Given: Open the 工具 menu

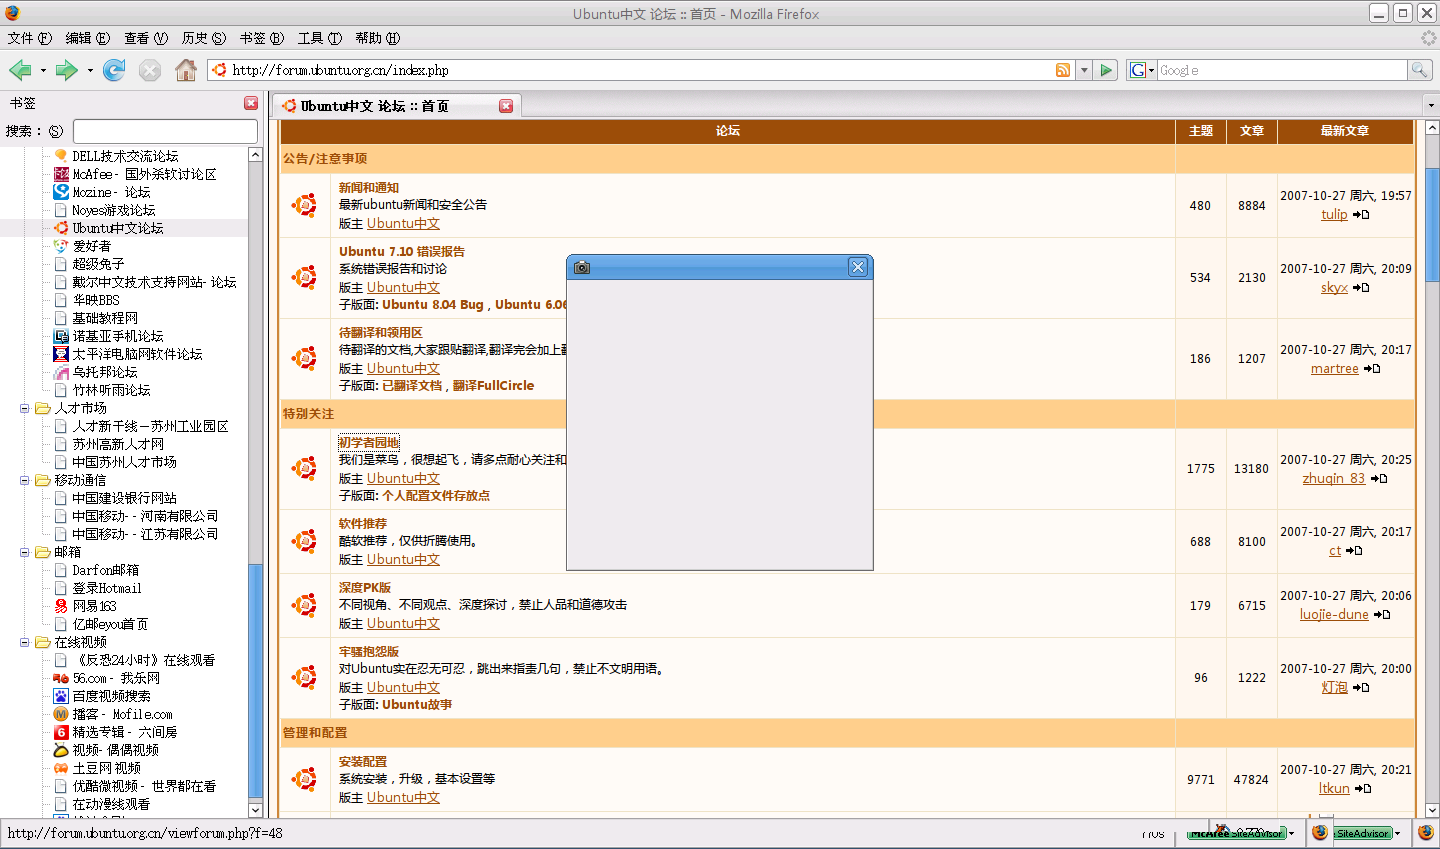Looking at the screenshot, I should [x=319, y=38].
